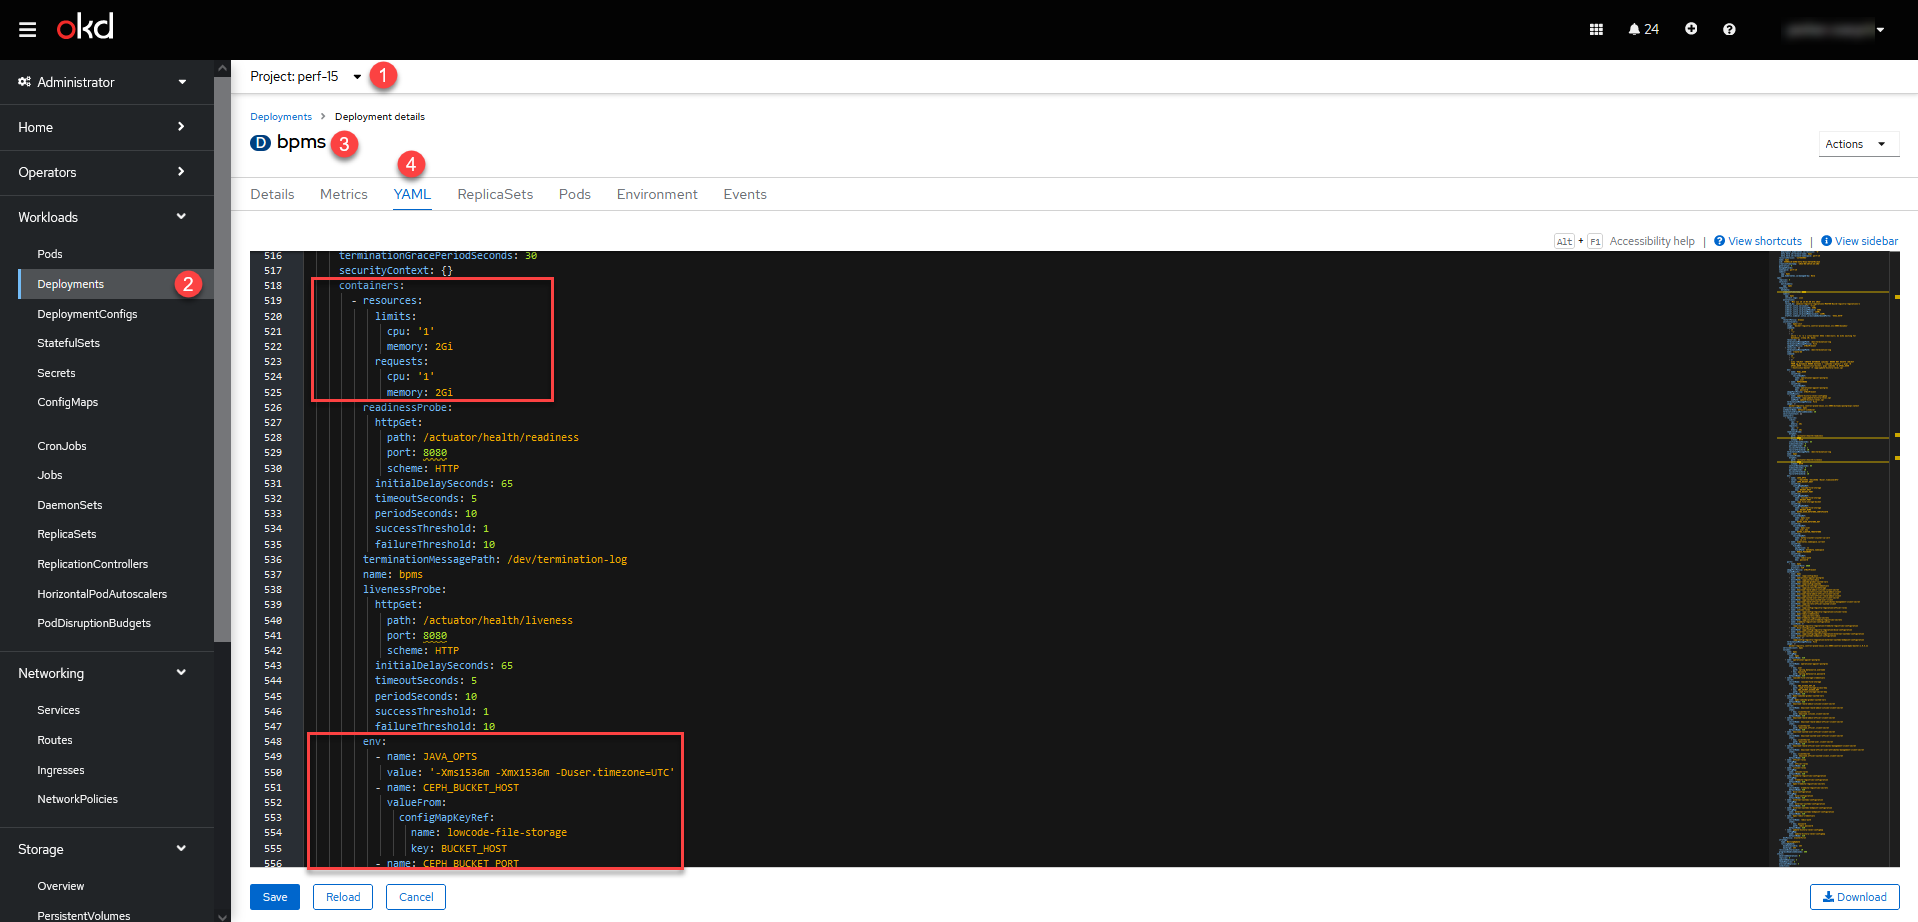Open Services under Networking

[58, 710]
